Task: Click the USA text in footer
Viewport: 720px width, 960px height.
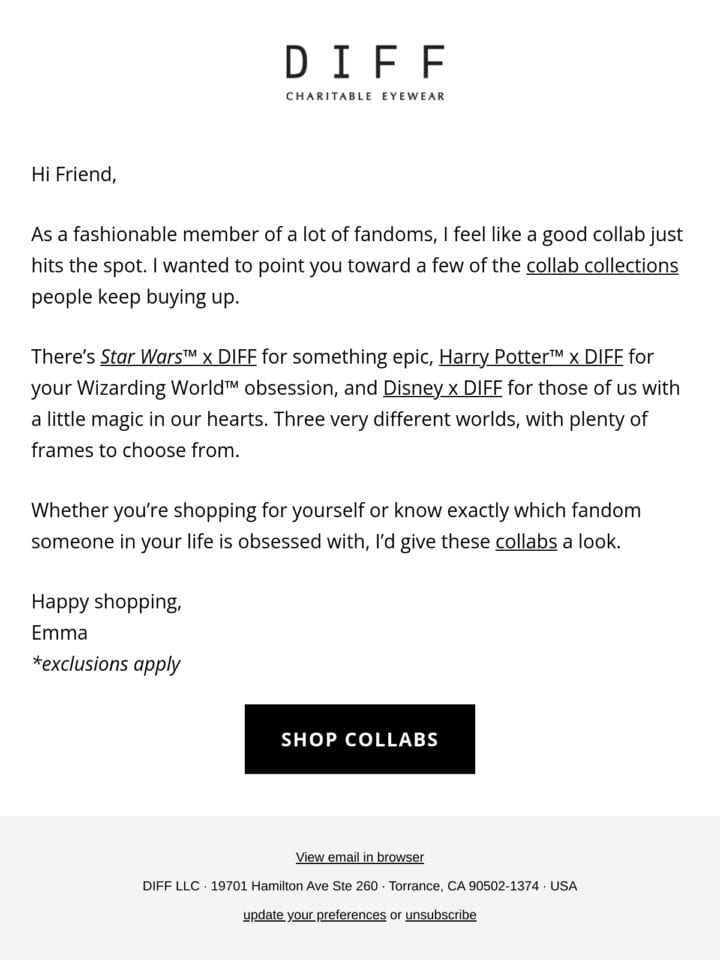Action: tap(563, 886)
